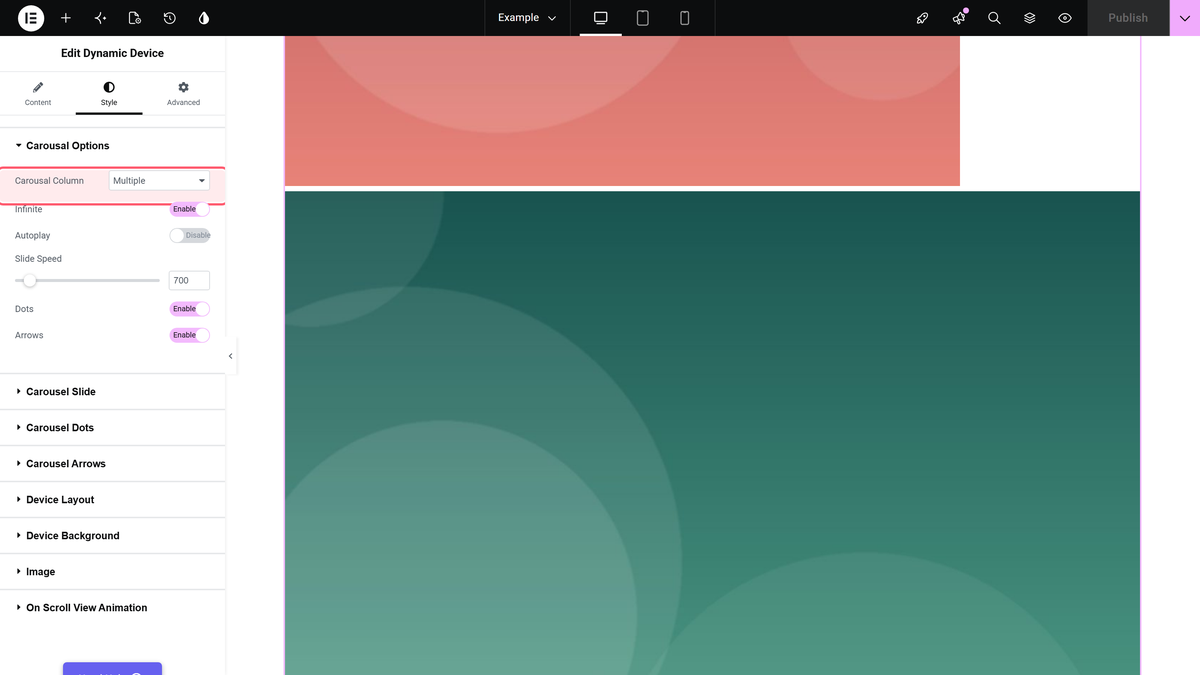Screen dimensions: 1200x675
Task: Toggle the Autoplay switch
Action: (x=190, y=235)
